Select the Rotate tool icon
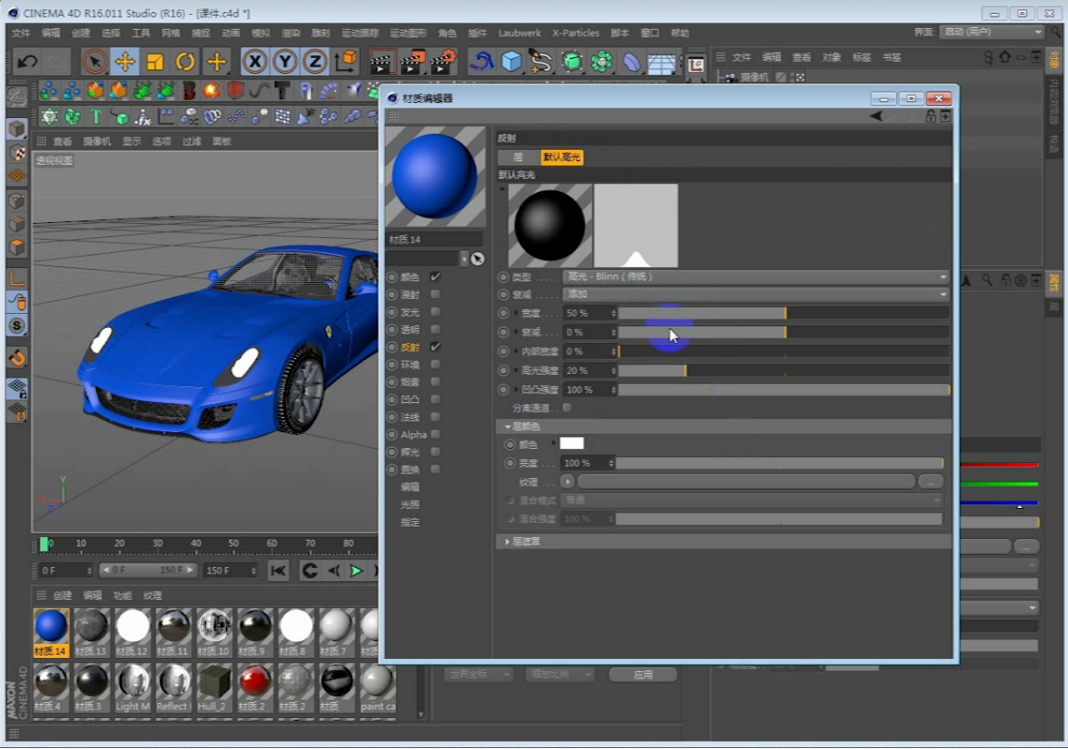 tap(185, 62)
